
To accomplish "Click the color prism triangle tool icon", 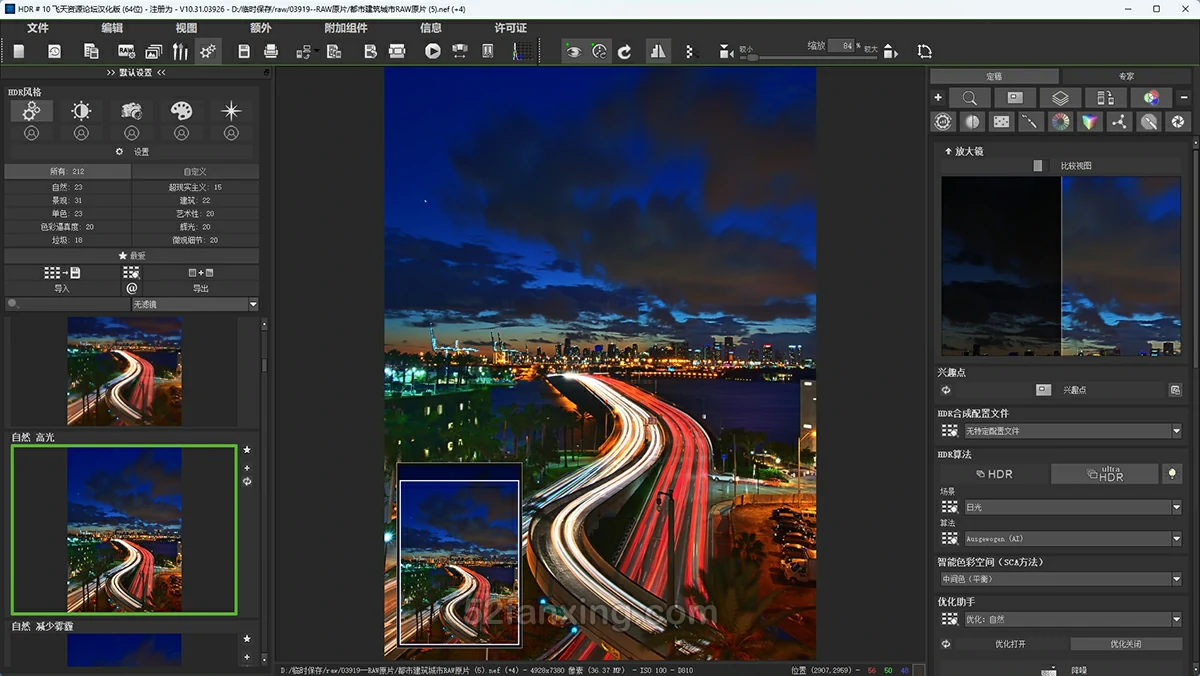I will tap(1090, 122).
